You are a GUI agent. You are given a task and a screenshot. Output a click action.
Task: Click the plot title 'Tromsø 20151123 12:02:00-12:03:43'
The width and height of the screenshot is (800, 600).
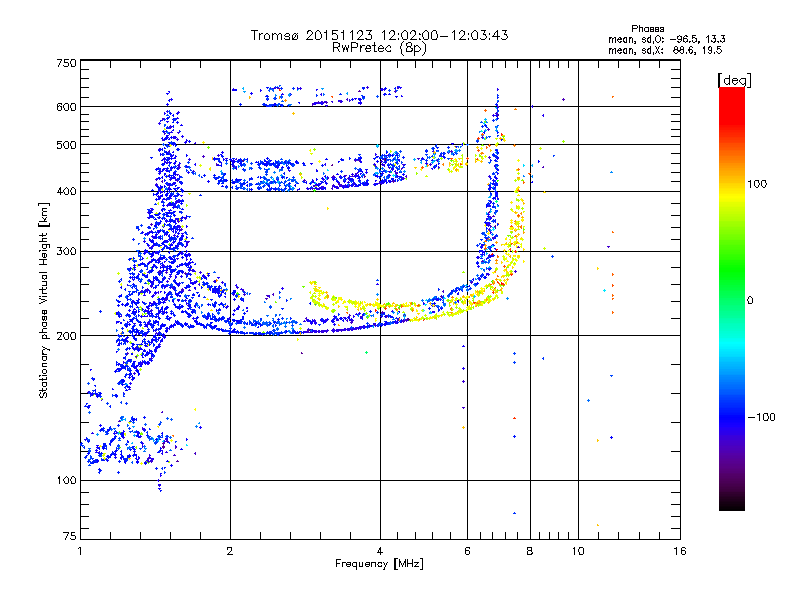click(x=379, y=35)
